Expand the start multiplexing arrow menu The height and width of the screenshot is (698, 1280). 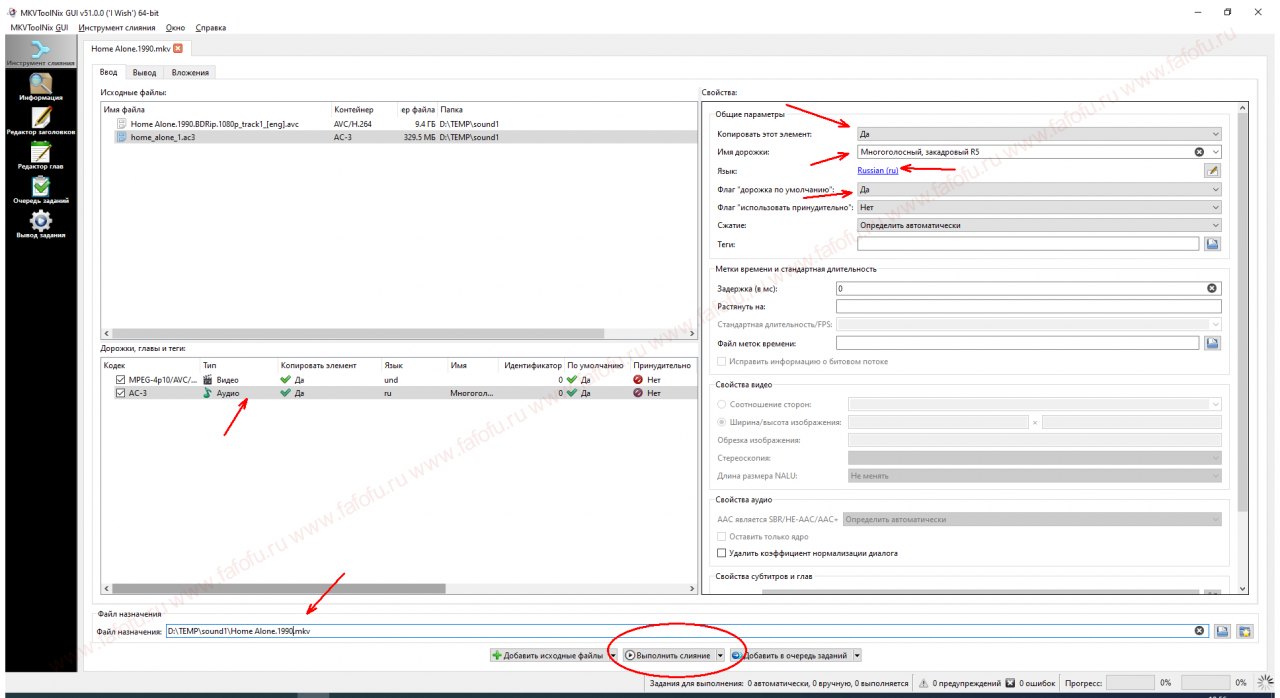click(x=720, y=656)
